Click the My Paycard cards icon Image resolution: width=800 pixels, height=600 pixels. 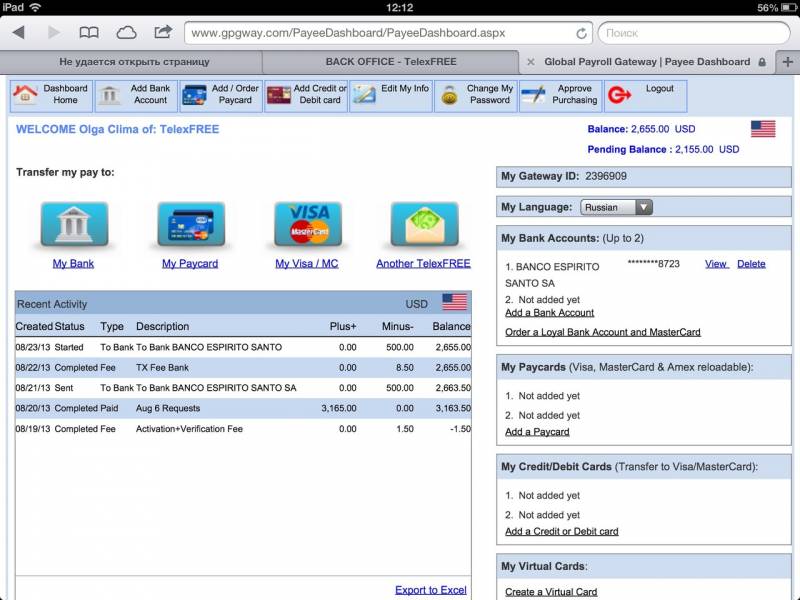pos(190,224)
